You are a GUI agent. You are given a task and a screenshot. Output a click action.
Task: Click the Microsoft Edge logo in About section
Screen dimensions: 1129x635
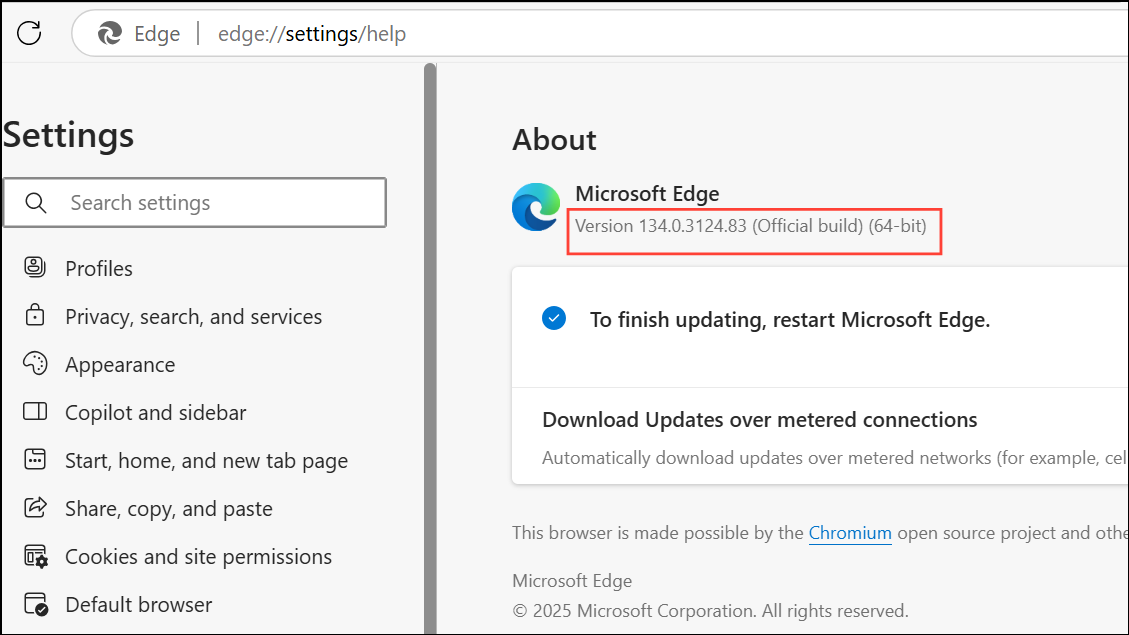point(535,207)
